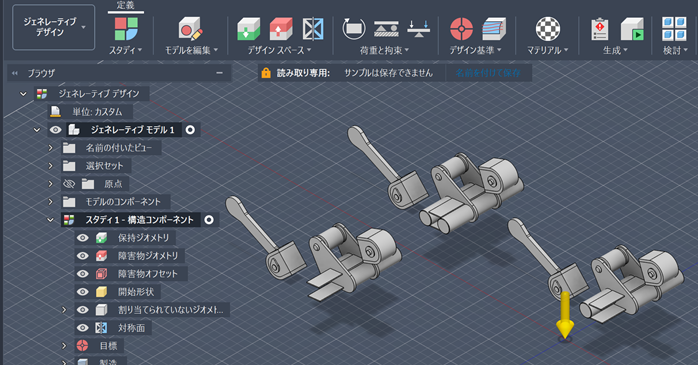Click the yellow 開始形状 cube icon
Screen dimensions: 698x365
[x=101, y=292]
